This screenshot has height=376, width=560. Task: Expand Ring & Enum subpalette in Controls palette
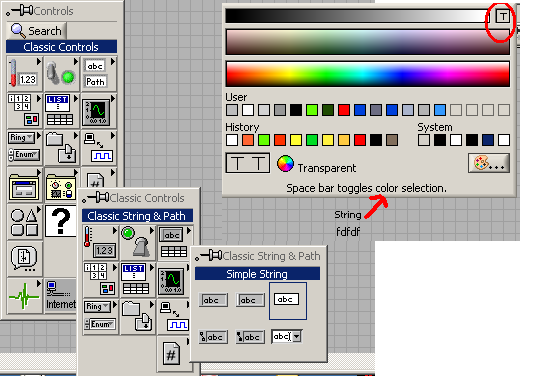[24, 148]
